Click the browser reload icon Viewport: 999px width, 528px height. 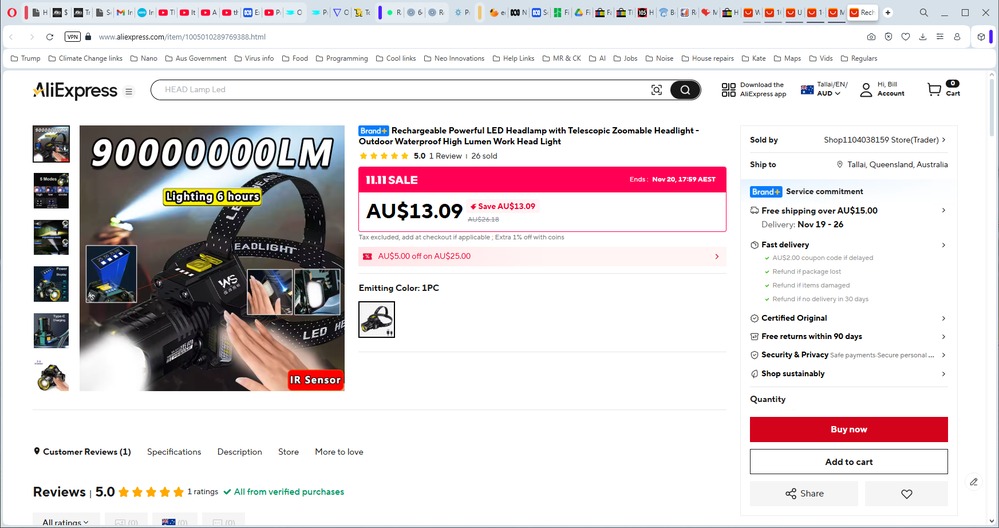(53, 37)
